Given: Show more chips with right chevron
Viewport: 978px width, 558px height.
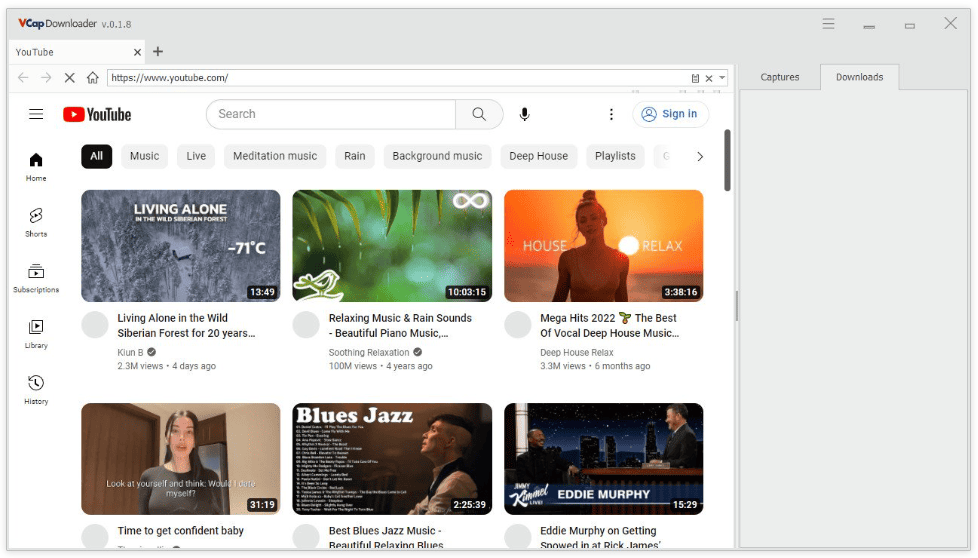Looking at the screenshot, I should (700, 156).
